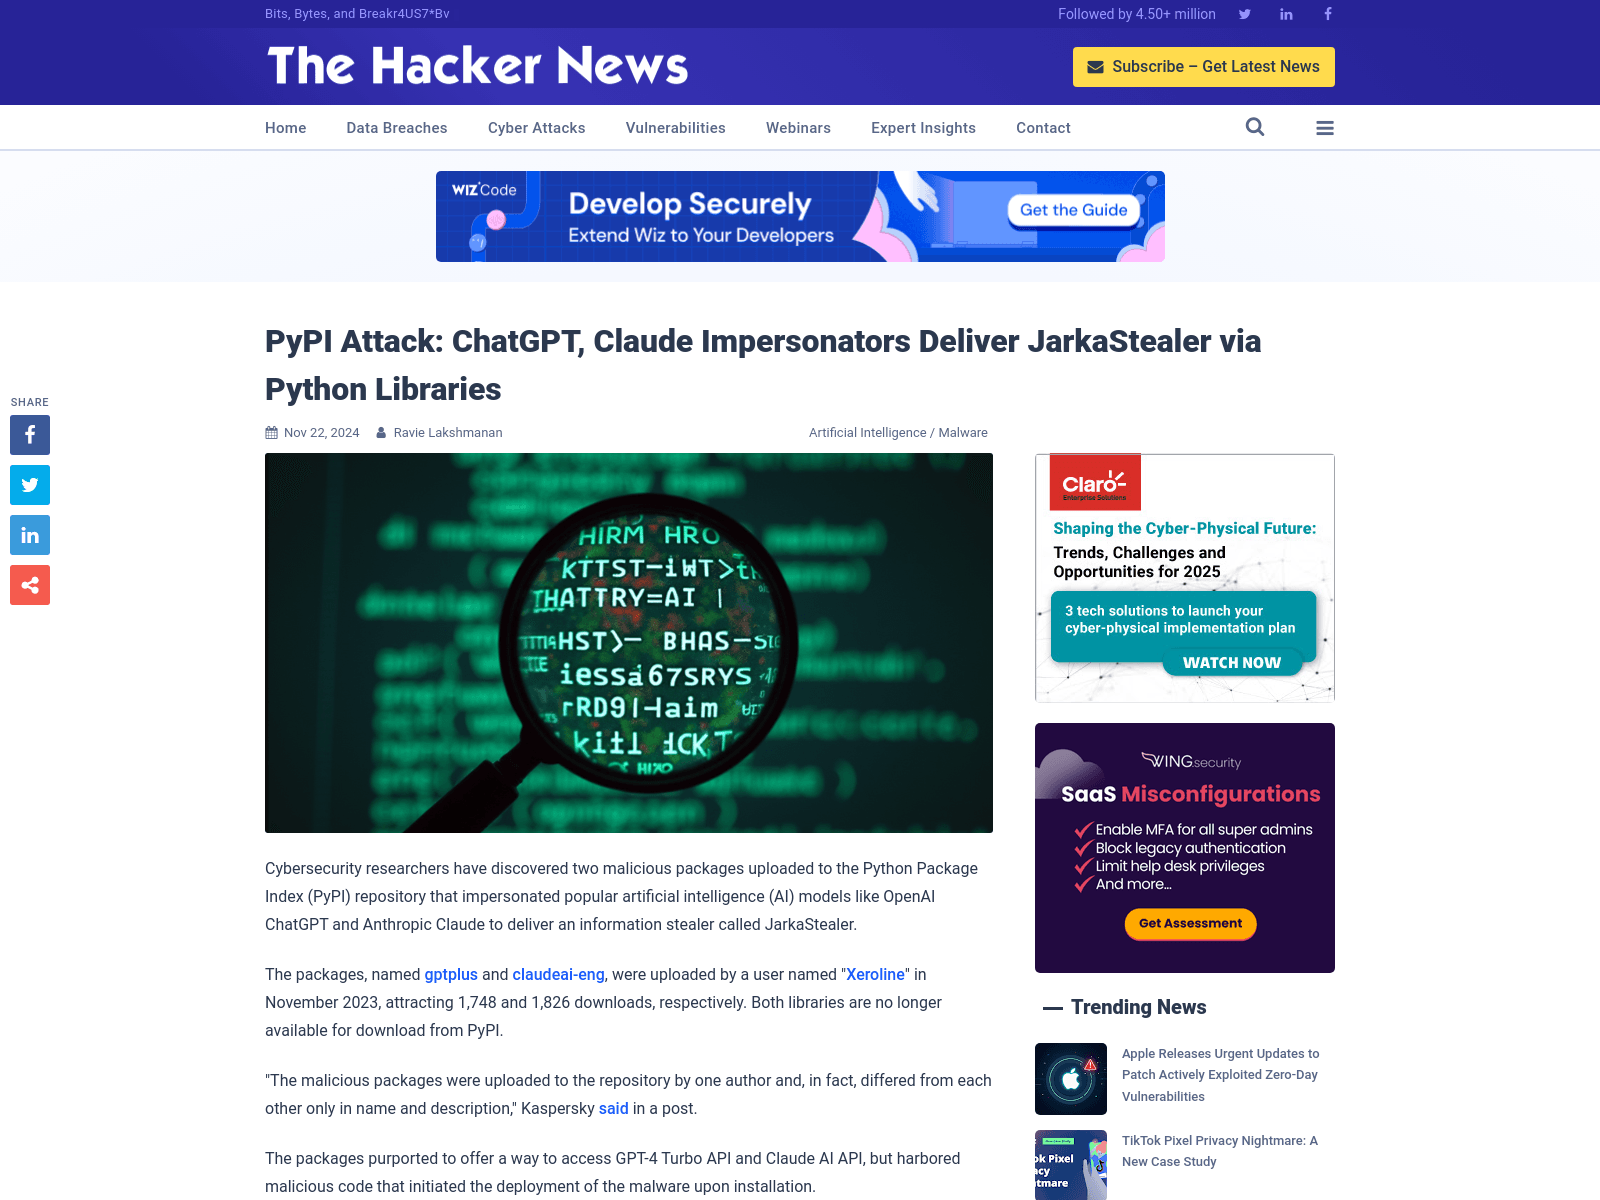The height and width of the screenshot is (1200, 1600).
Task: Open the Xeroline user link
Action: click(875, 974)
